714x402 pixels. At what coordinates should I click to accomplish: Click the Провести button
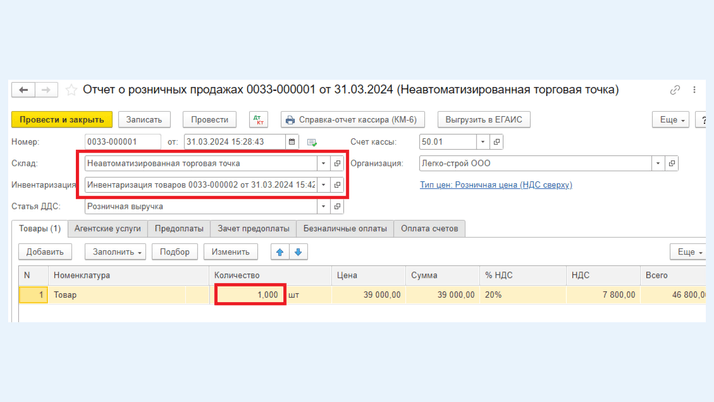coord(209,120)
